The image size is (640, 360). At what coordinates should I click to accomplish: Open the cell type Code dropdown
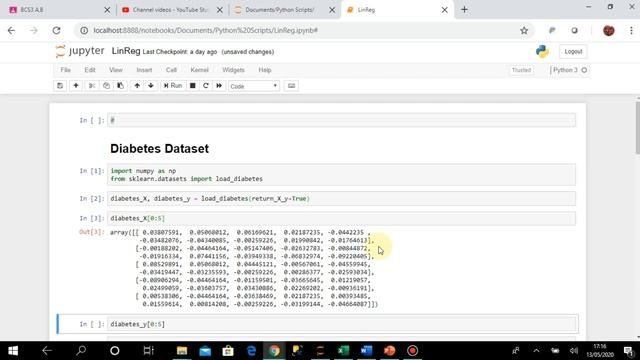coord(254,86)
